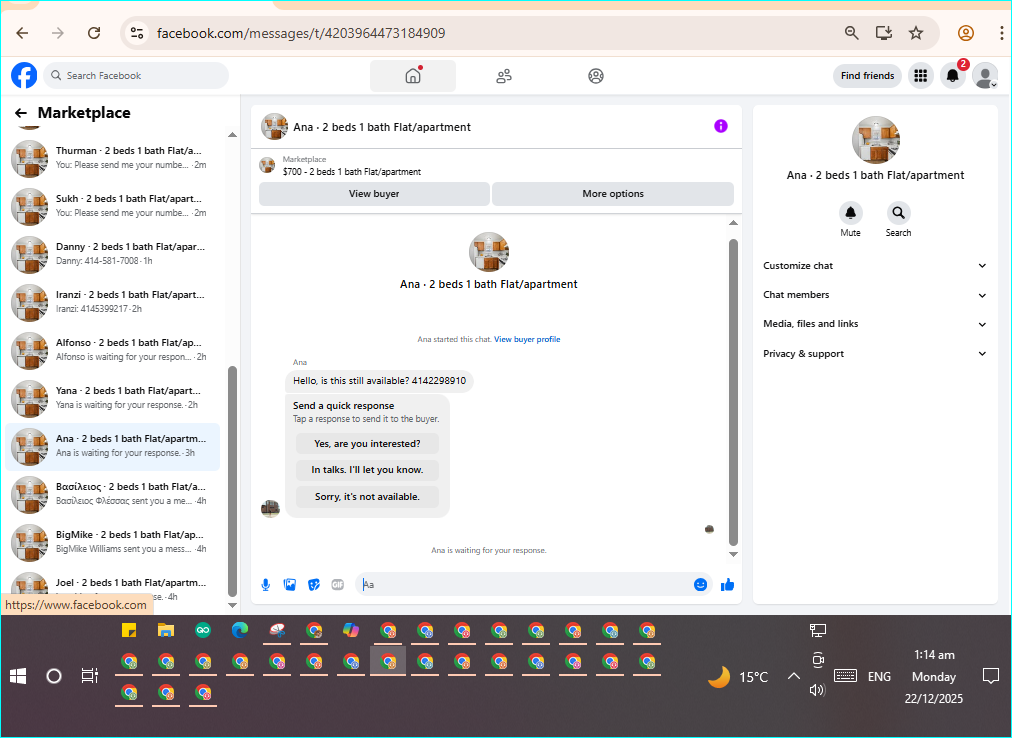This screenshot has height=738, width=1012.
Task: Click Ana's large profile thumbnail in right panel
Action: 875,140
